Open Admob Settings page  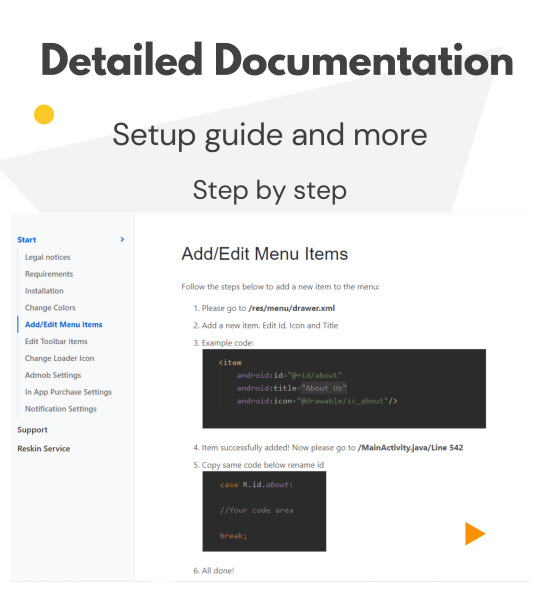53,375
